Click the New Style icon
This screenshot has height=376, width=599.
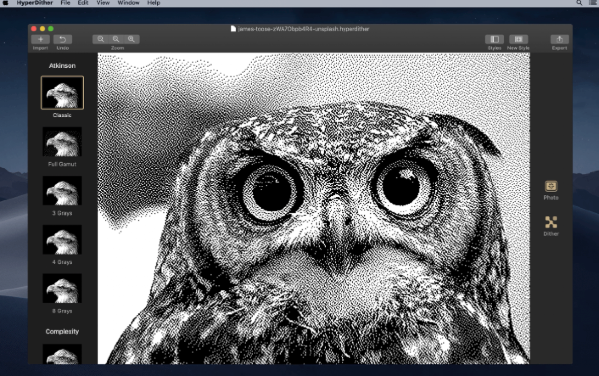518,39
